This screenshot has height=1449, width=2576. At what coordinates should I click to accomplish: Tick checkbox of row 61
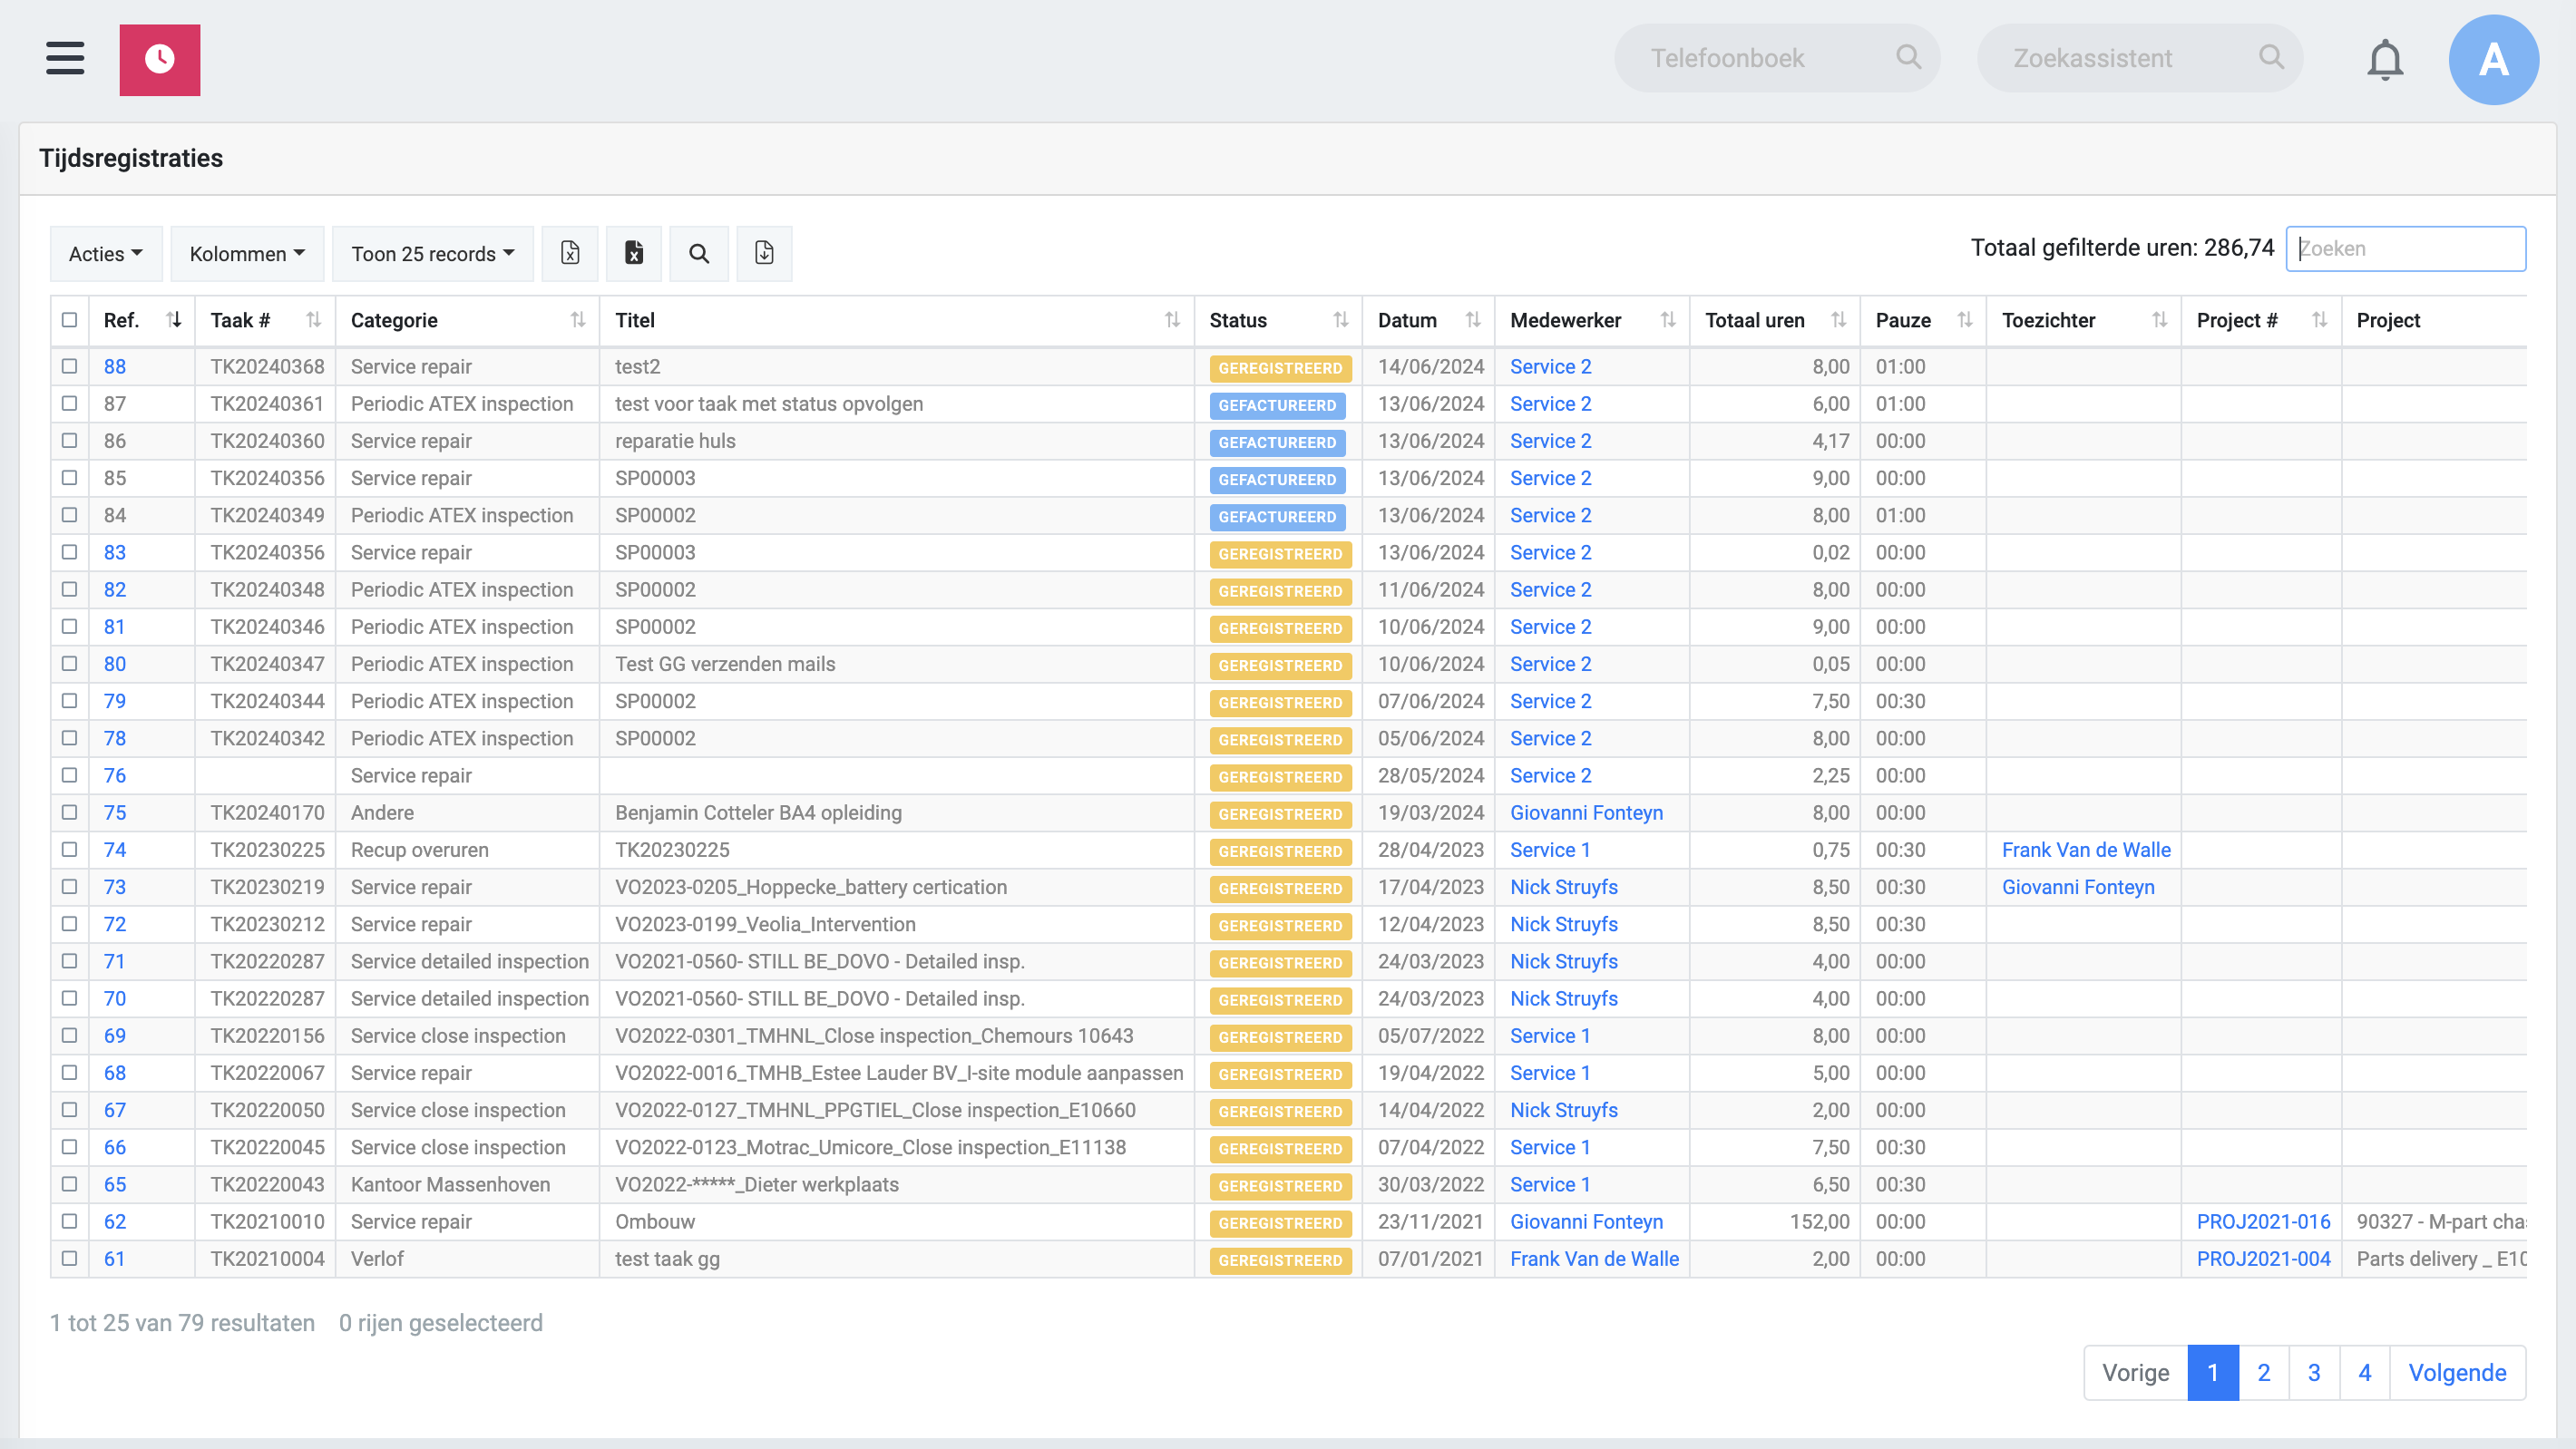click(69, 1258)
